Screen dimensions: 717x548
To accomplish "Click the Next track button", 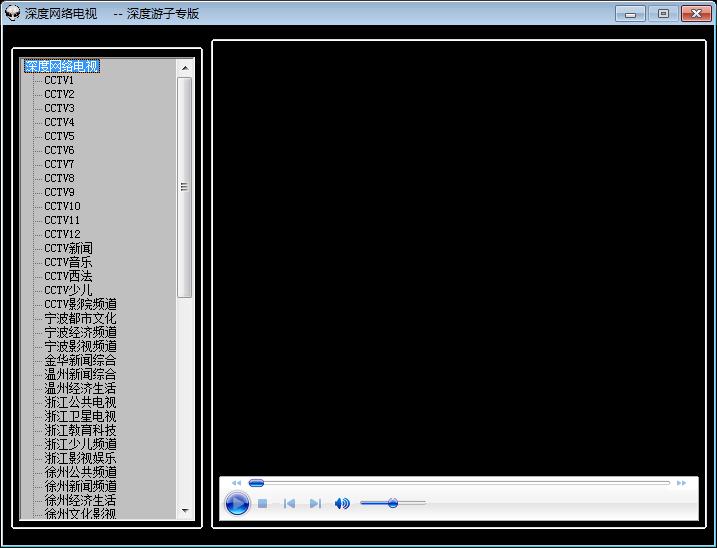I will click(315, 504).
